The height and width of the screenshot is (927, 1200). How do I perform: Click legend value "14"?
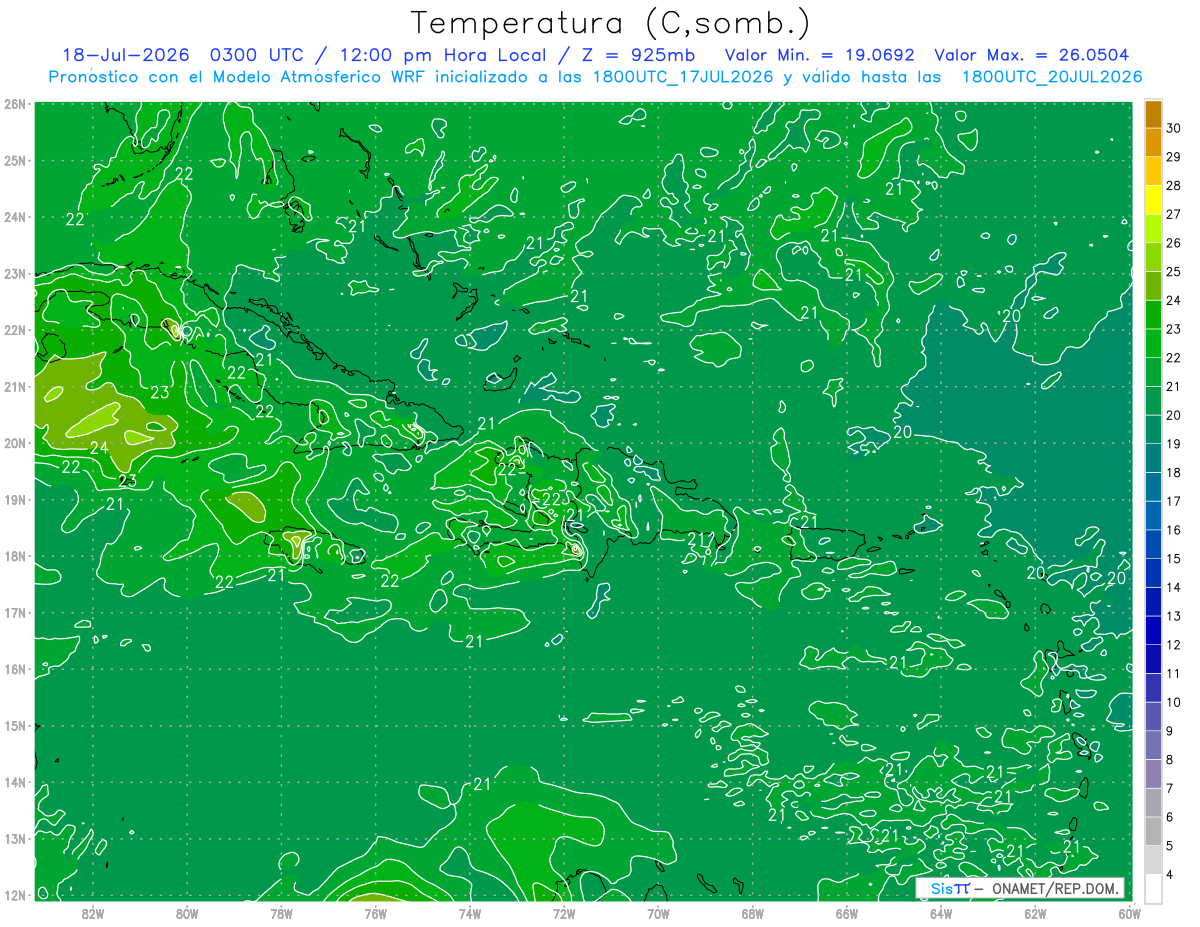point(1174,587)
